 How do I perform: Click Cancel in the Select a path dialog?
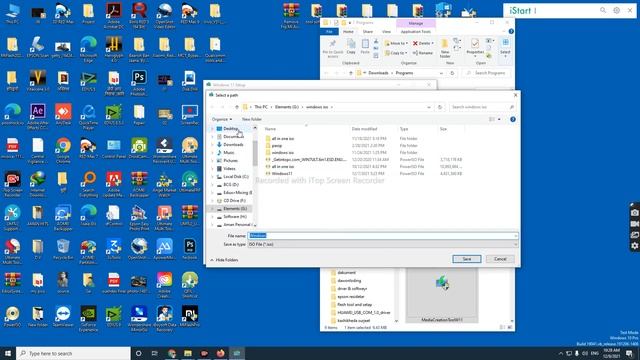pos(500,259)
